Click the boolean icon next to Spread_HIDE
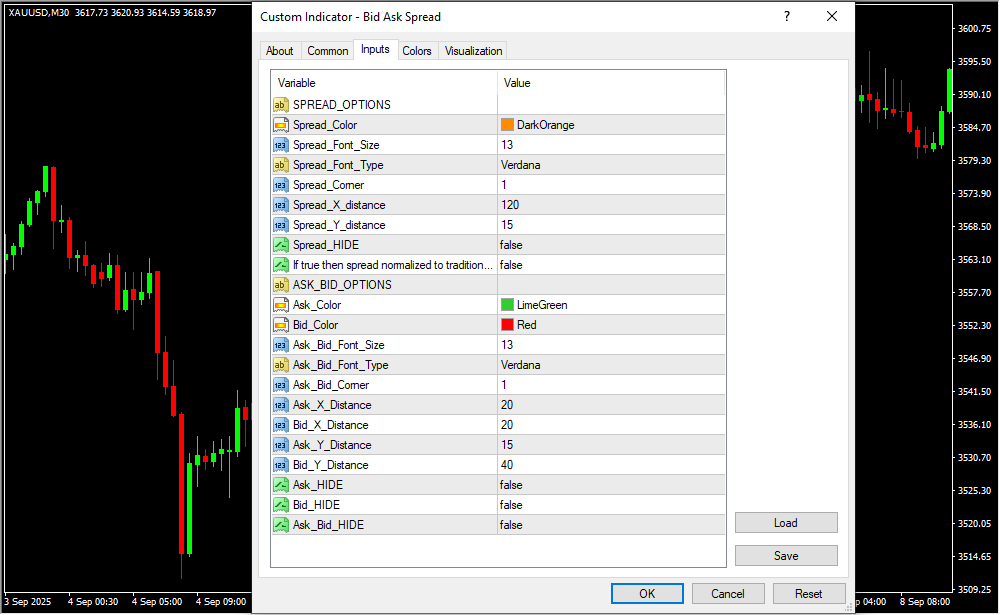Screen dimensions: 1000x615 point(281,245)
